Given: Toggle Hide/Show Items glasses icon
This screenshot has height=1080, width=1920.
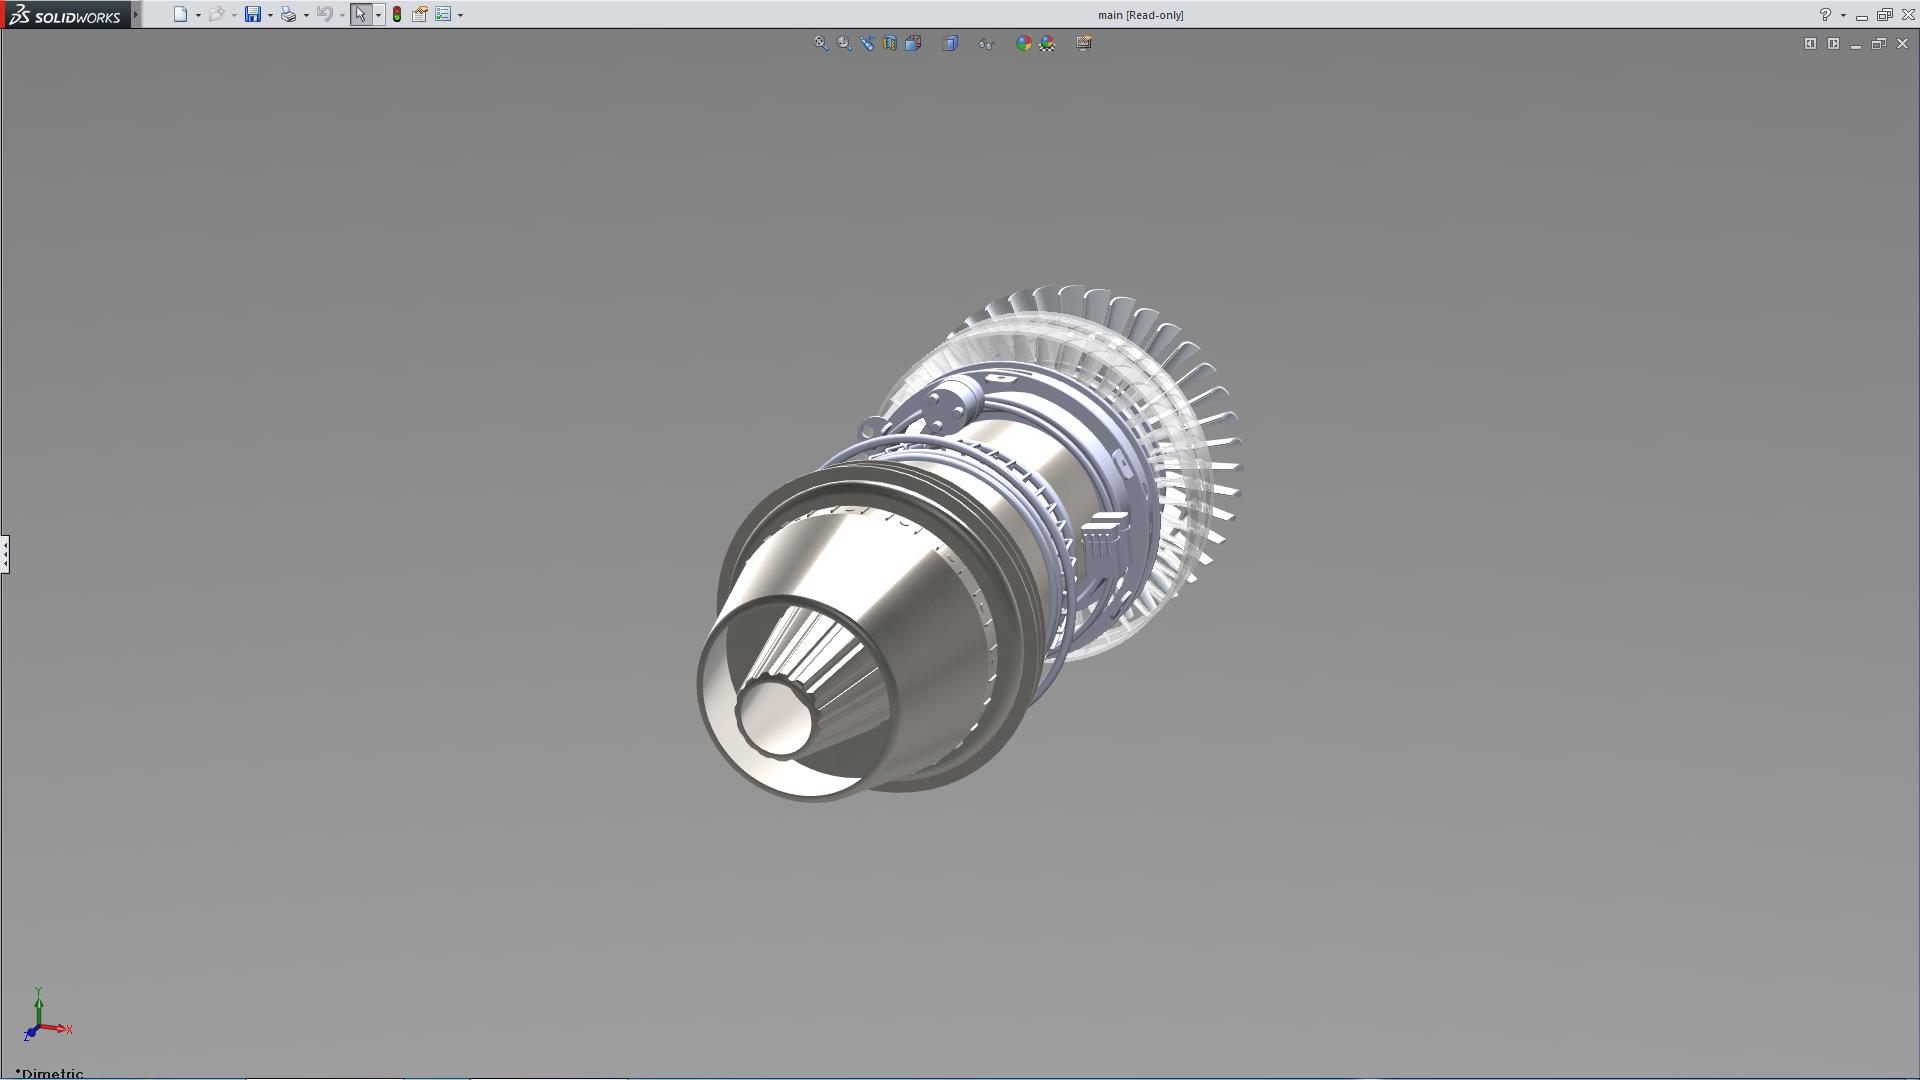Looking at the screenshot, I should pos(986,43).
